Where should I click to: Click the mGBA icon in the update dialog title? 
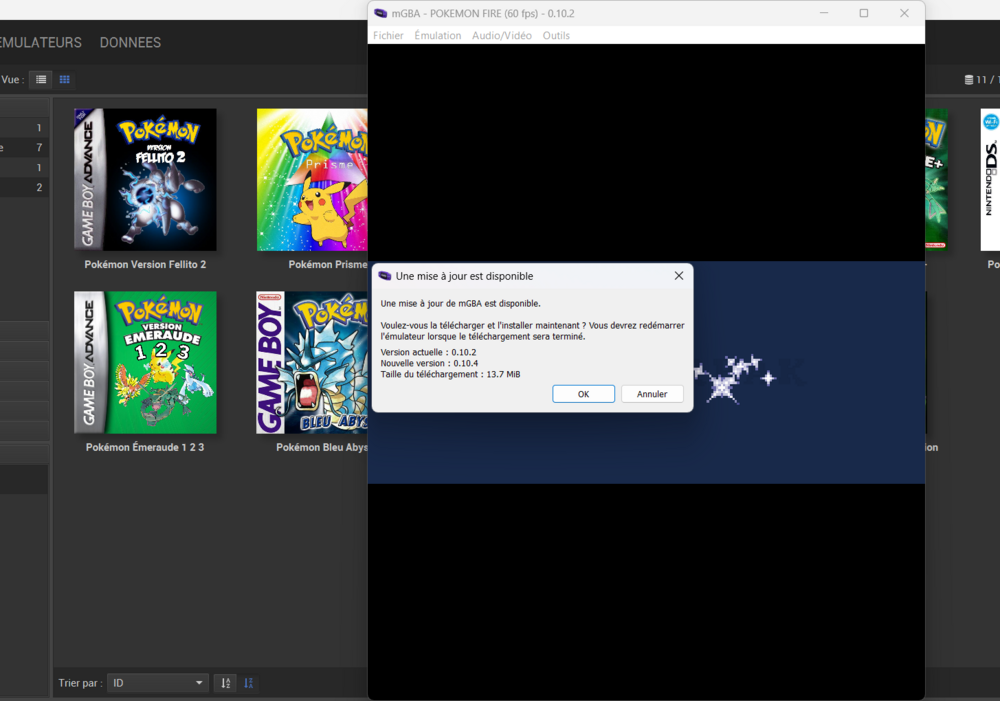[385, 276]
